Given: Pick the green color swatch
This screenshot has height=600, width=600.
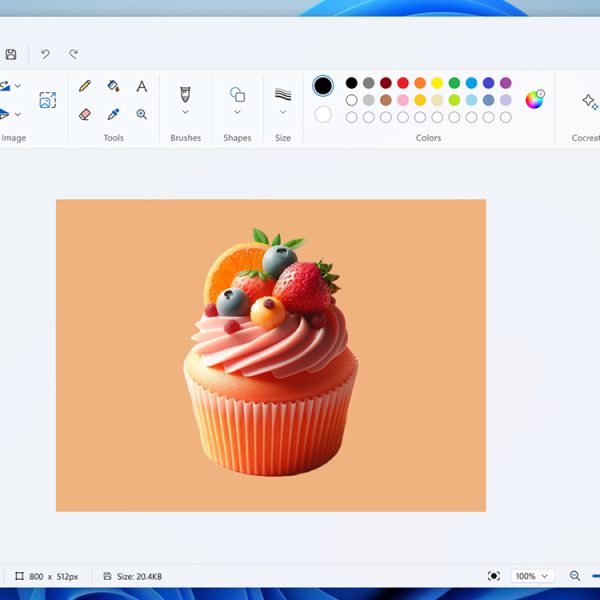Looking at the screenshot, I should [454, 83].
